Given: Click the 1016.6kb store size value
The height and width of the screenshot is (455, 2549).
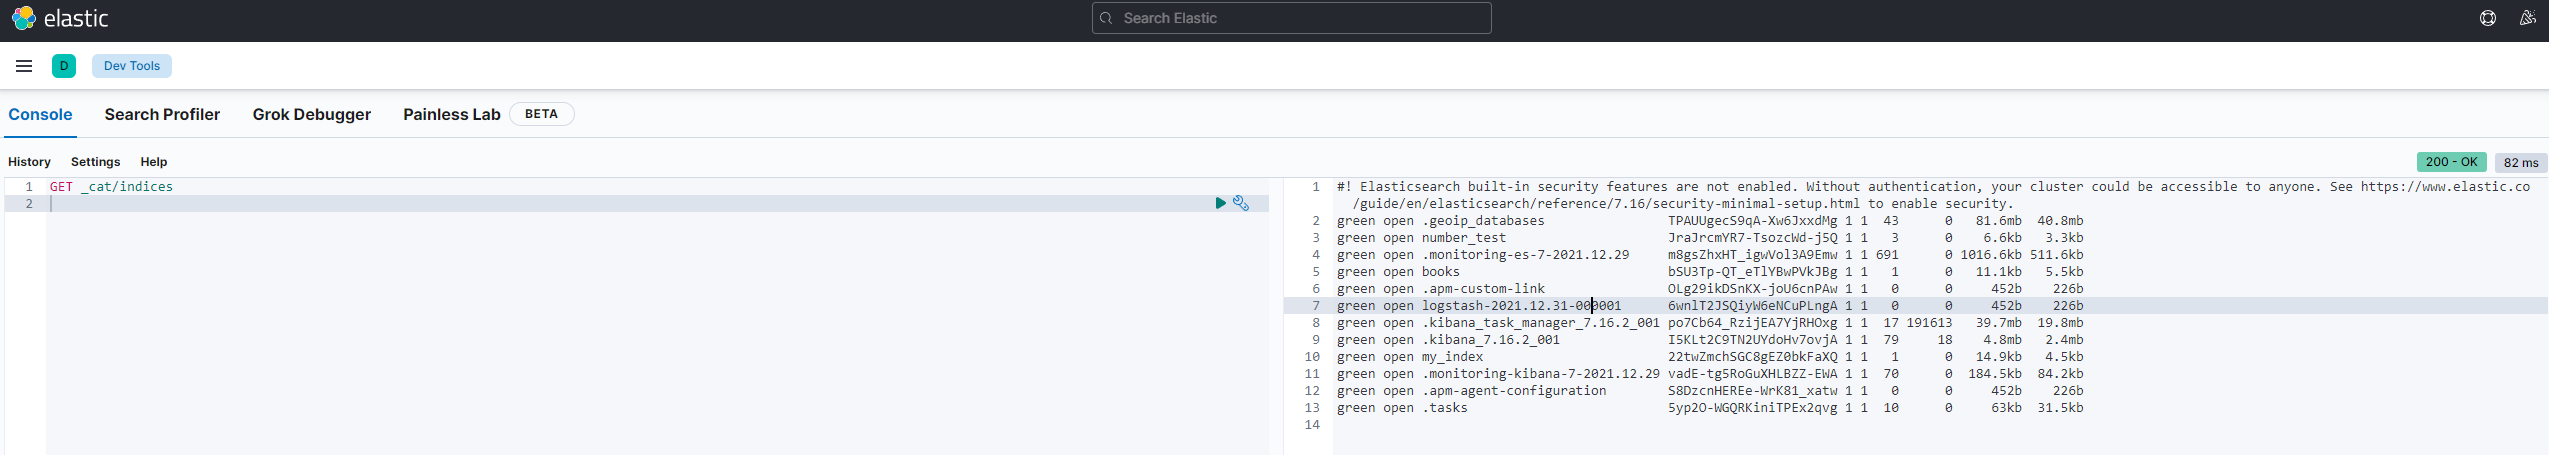Looking at the screenshot, I should point(1991,254).
